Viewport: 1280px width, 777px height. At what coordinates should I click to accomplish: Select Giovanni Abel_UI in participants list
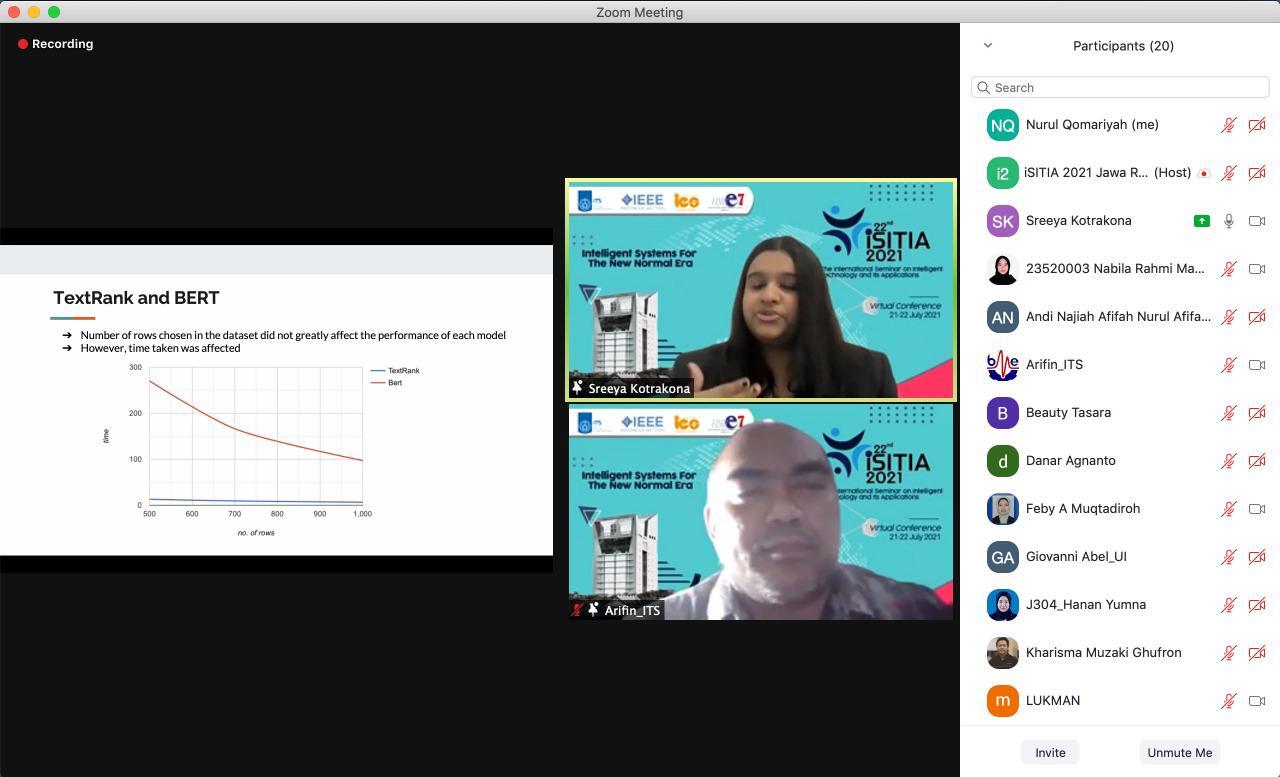click(1076, 557)
